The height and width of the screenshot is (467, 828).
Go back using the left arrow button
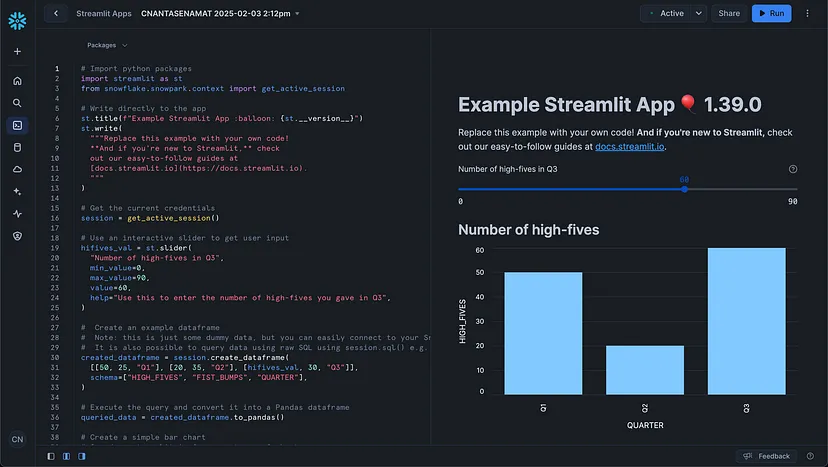[x=56, y=13]
